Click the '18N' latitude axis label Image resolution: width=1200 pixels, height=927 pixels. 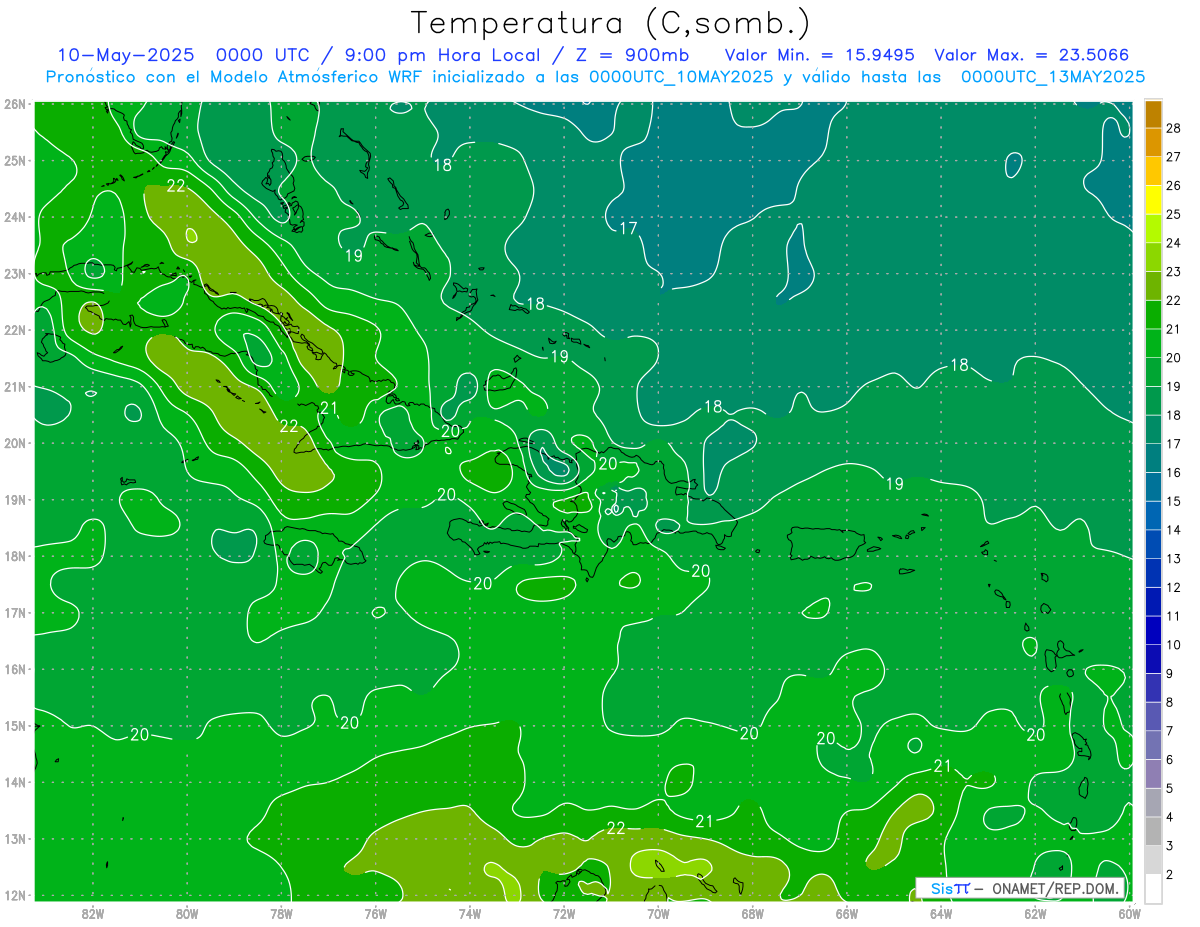pyautogui.click(x=14, y=556)
